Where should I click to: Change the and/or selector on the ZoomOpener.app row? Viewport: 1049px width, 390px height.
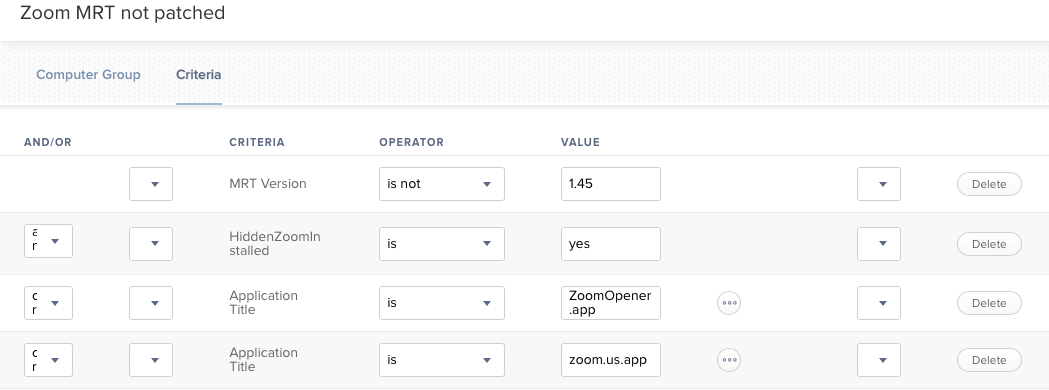pyautogui.click(x=48, y=303)
